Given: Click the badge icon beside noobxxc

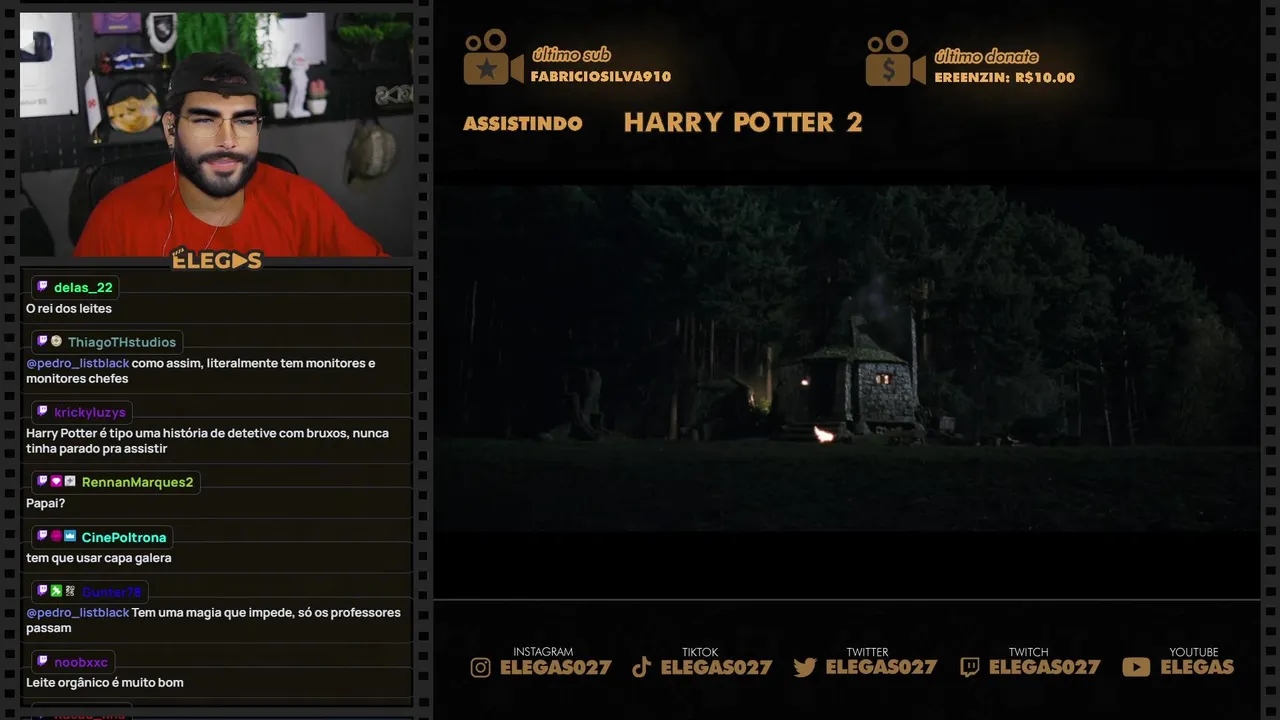Looking at the screenshot, I should (42, 661).
